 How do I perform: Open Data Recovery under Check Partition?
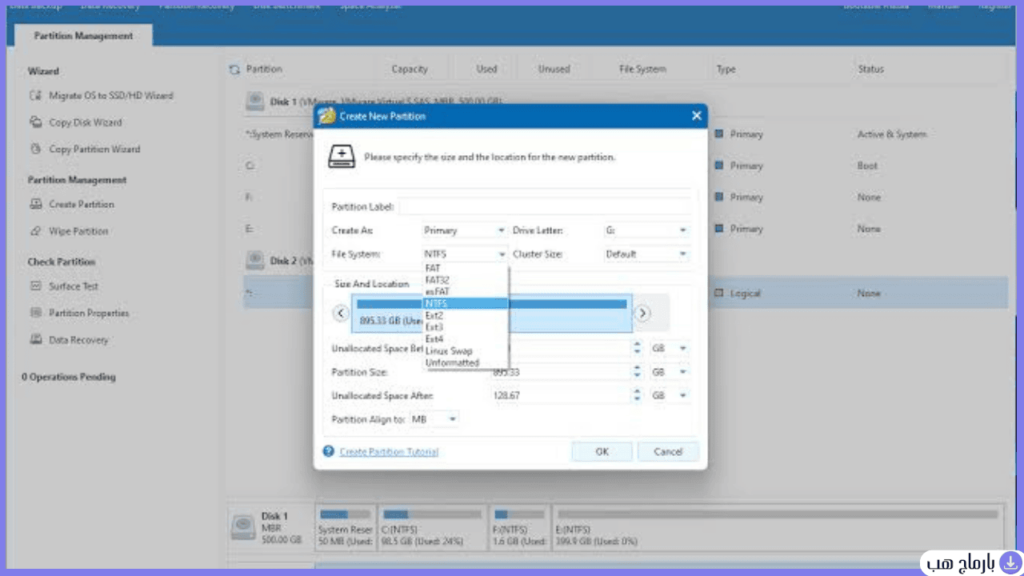[69, 340]
